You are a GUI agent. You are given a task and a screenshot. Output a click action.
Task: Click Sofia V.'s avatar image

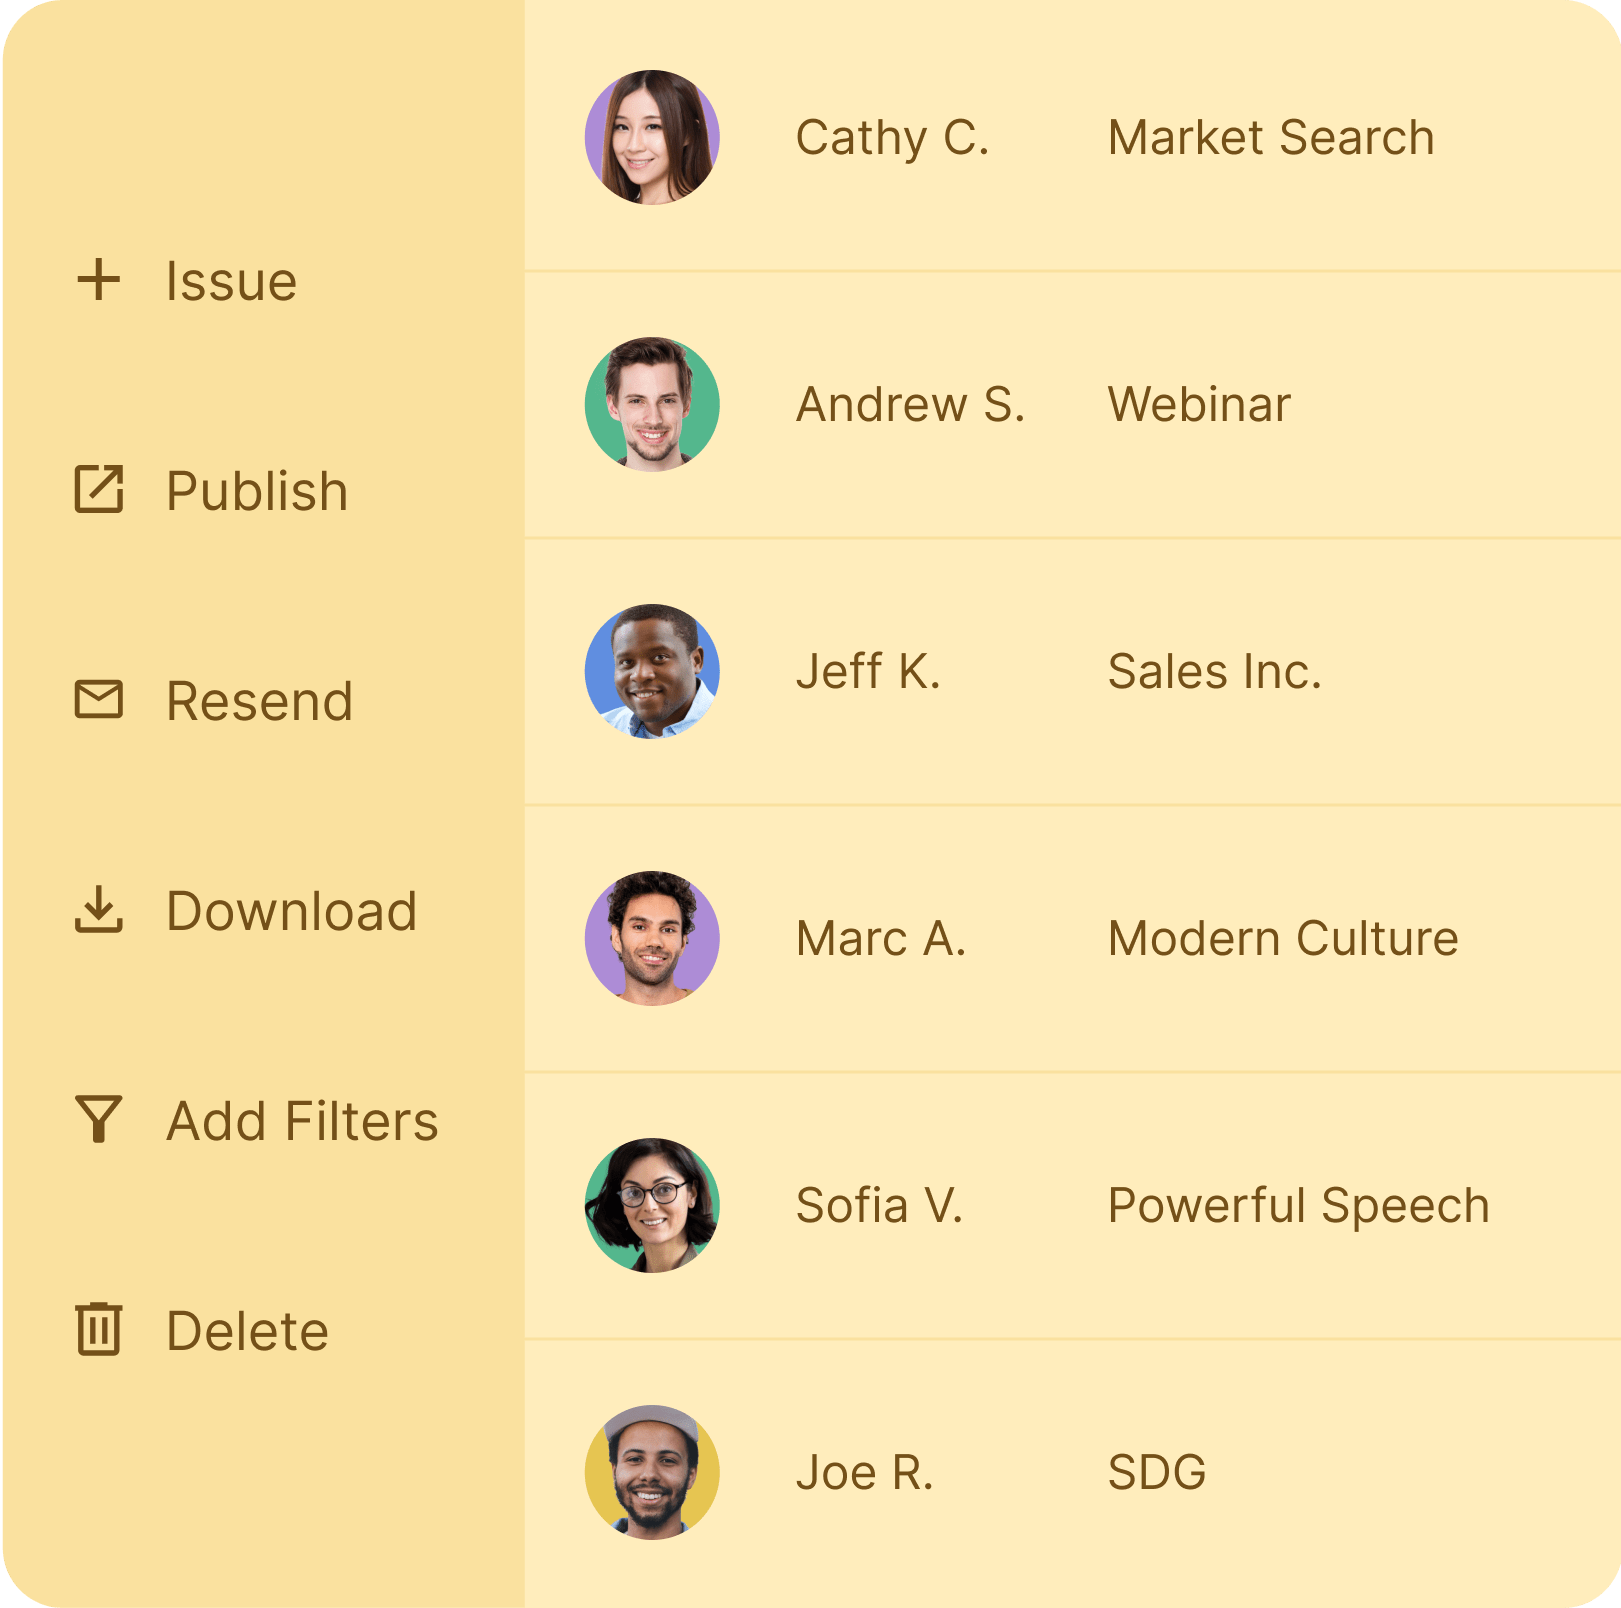[652, 1206]
